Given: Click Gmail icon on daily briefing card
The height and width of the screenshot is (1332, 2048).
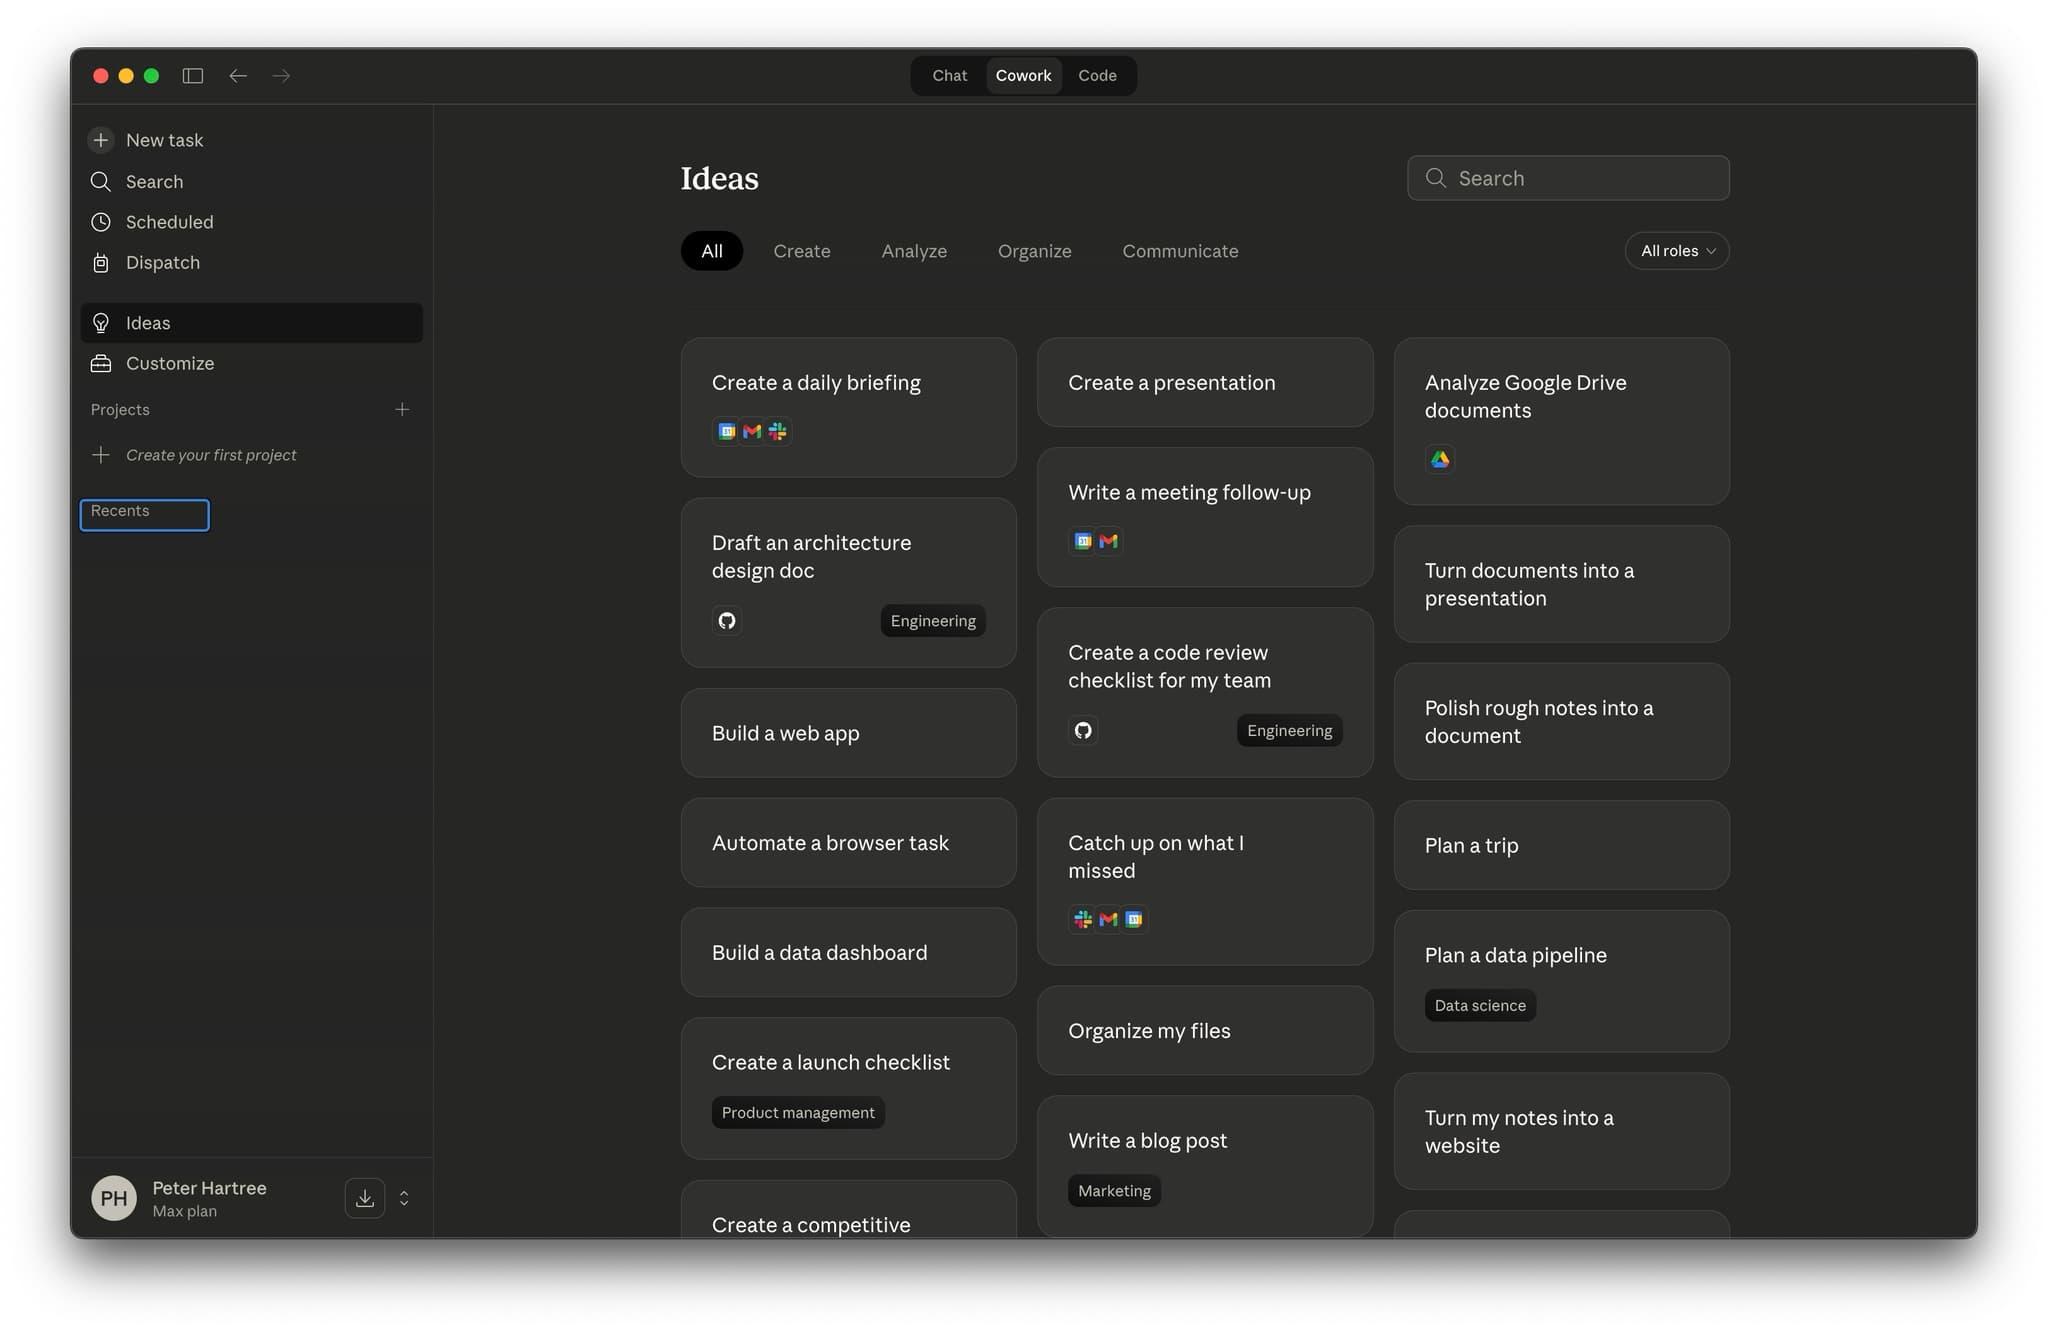Looking at the screenshot, I should (752, 431).
